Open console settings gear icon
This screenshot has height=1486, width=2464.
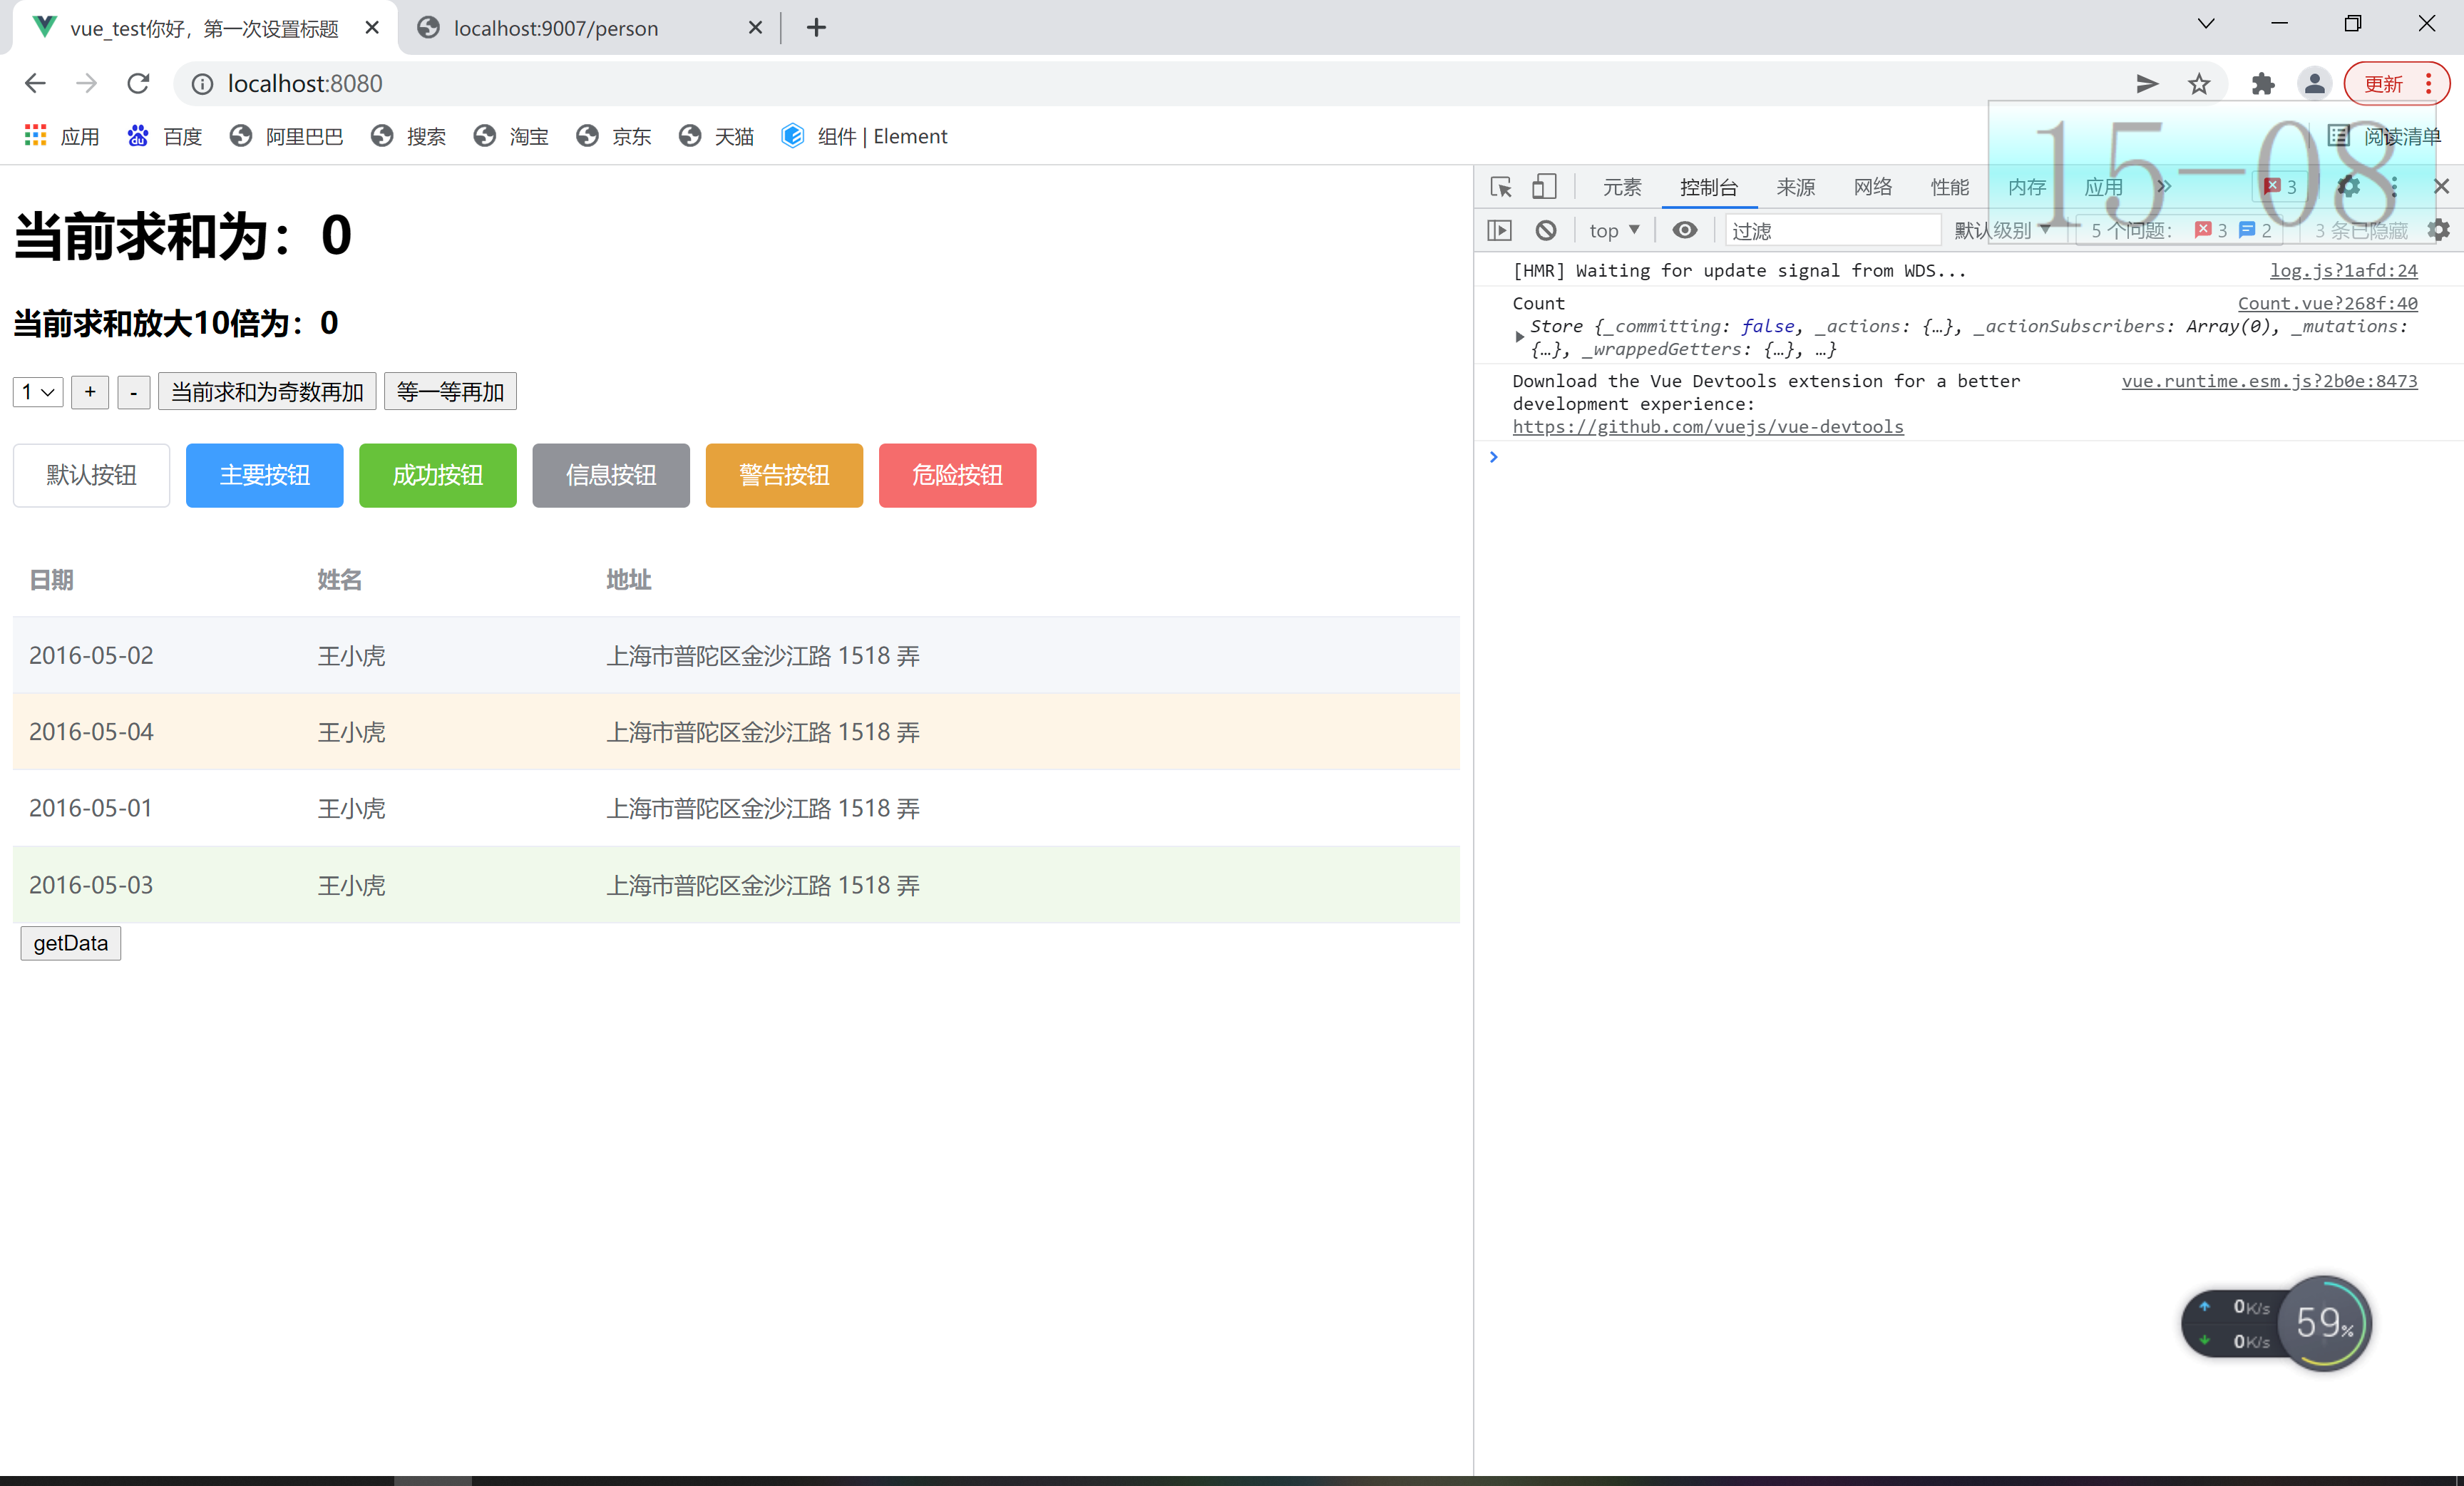(2439, 231)
